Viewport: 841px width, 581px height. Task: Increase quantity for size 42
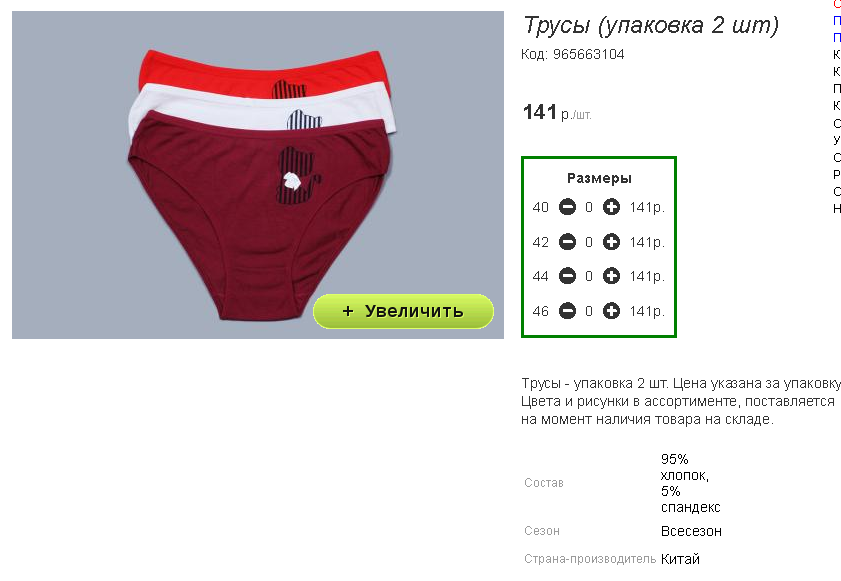(611, 241)
